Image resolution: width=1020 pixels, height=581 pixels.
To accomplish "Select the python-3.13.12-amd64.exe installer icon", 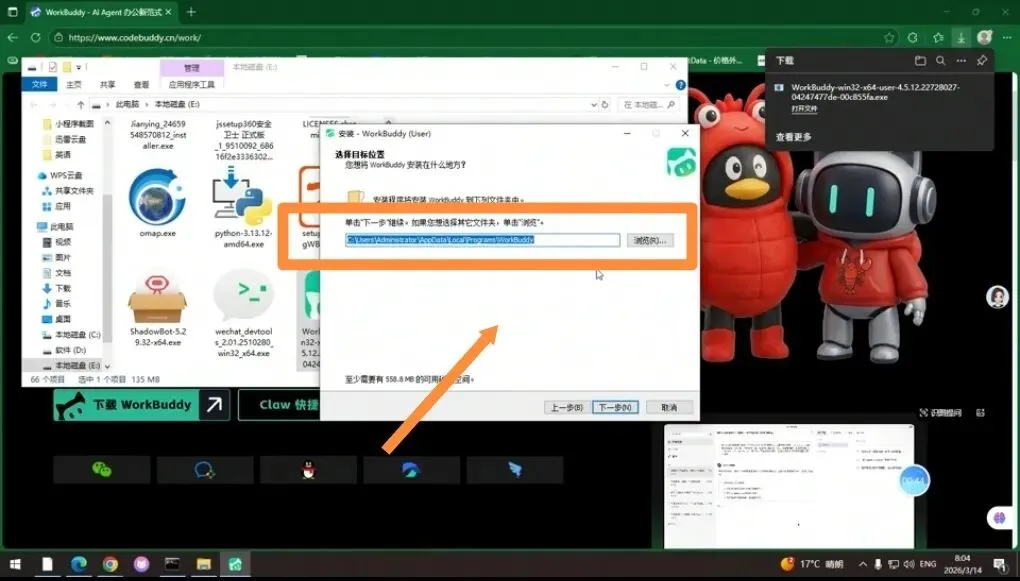I will coord(243,195).
